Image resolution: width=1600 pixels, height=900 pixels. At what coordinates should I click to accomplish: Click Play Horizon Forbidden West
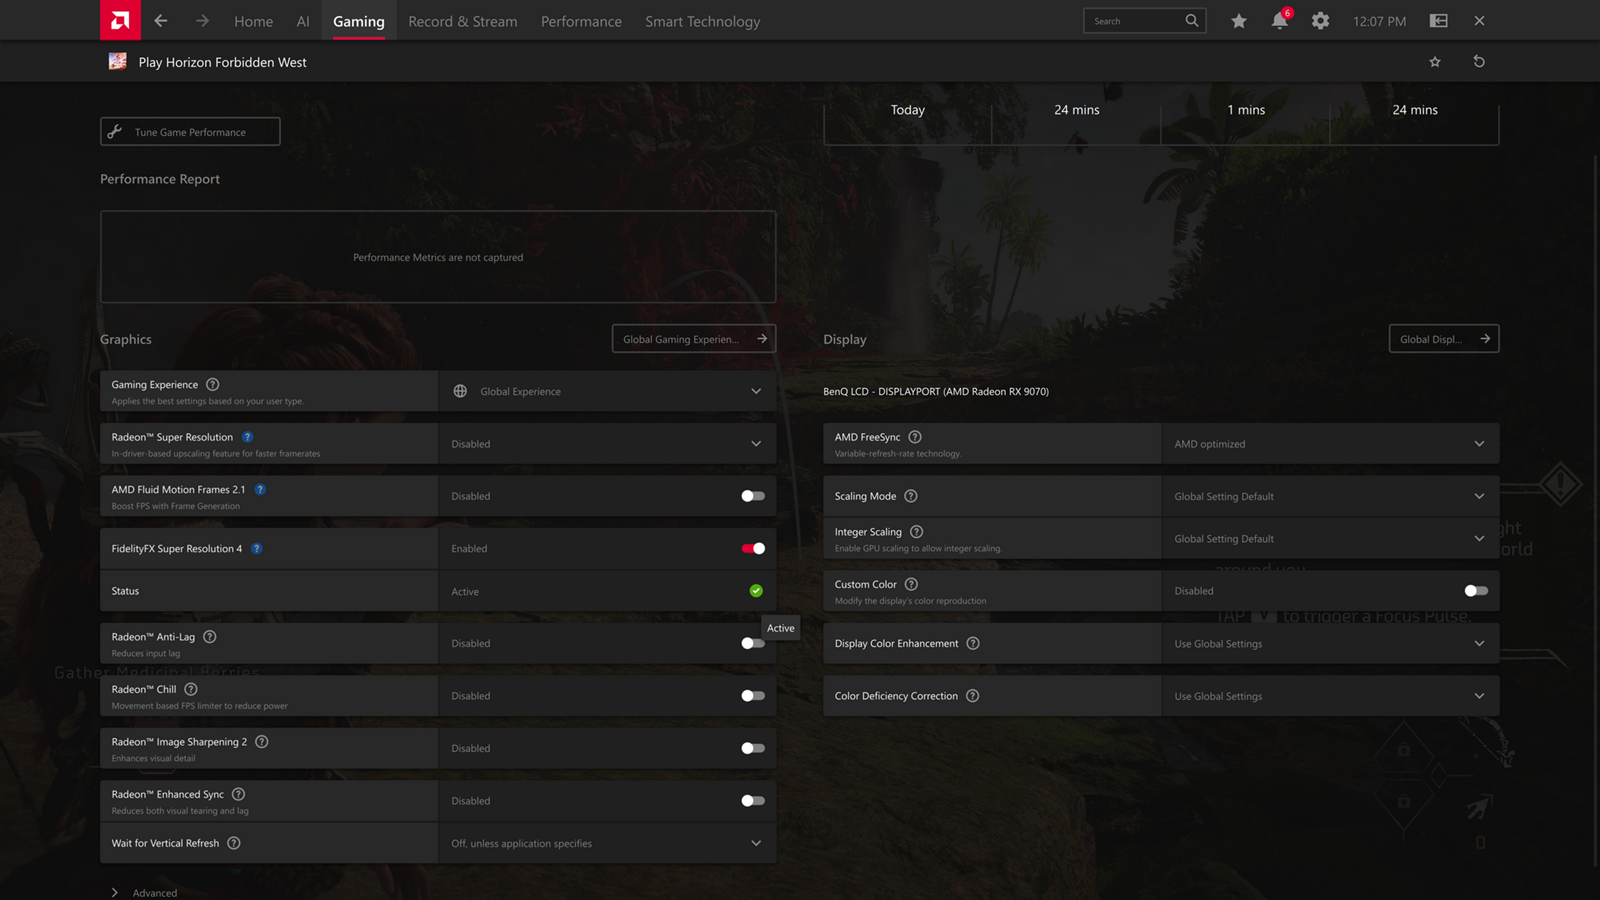click(x=223, y=62)
